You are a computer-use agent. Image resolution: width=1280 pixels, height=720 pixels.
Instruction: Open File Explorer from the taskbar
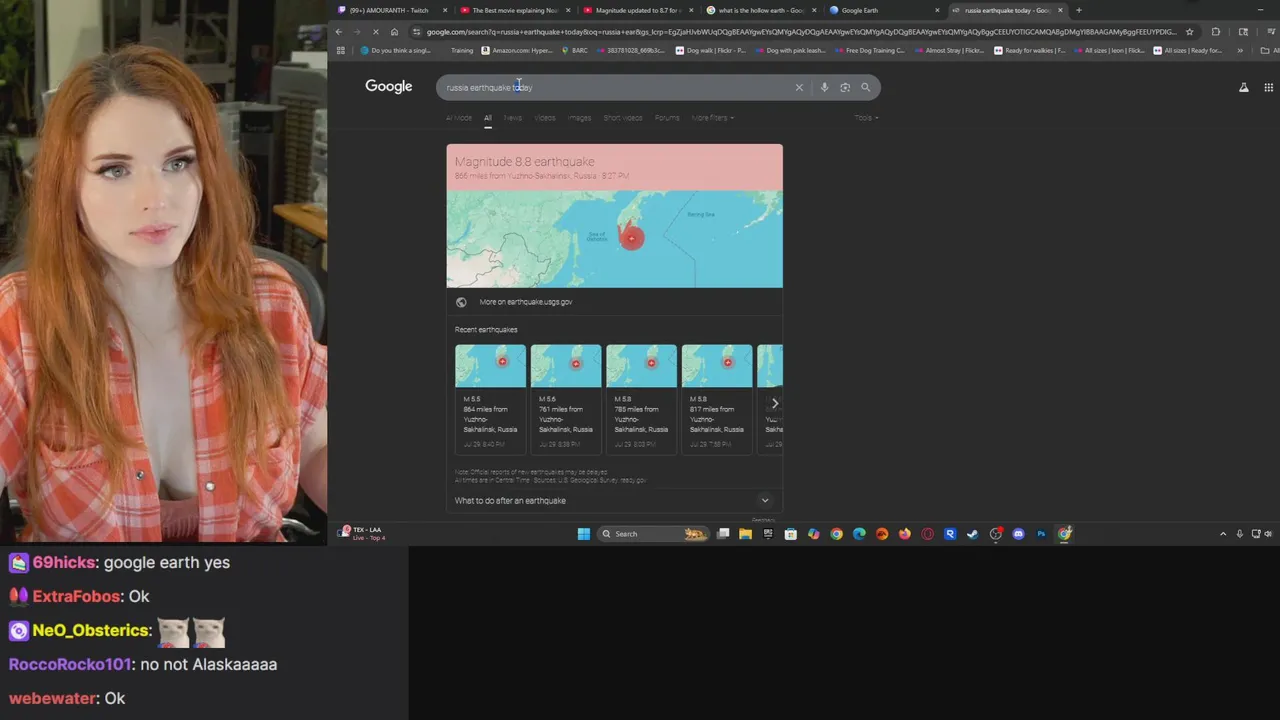[x=745, y=534]
